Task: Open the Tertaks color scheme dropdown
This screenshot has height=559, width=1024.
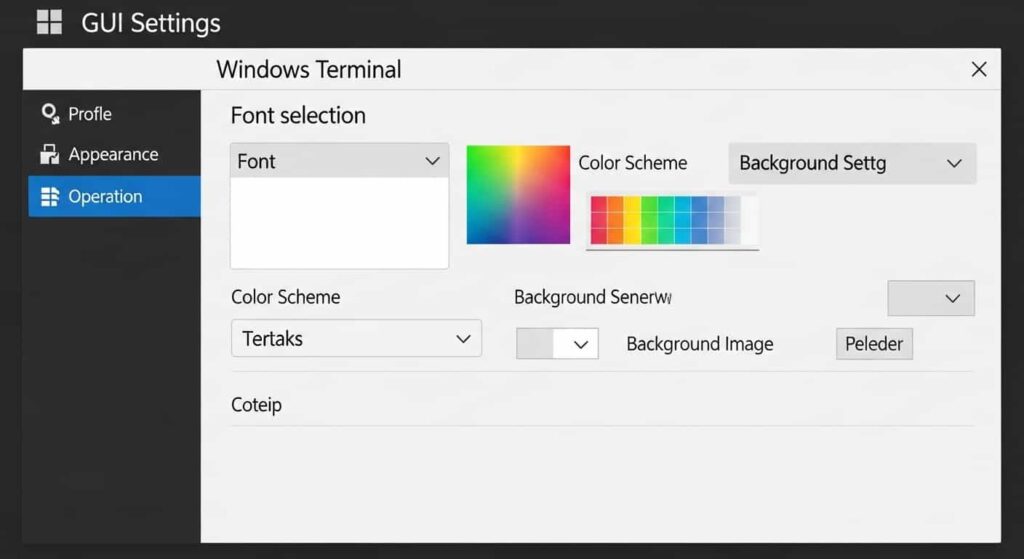Action: coord(357,338)
